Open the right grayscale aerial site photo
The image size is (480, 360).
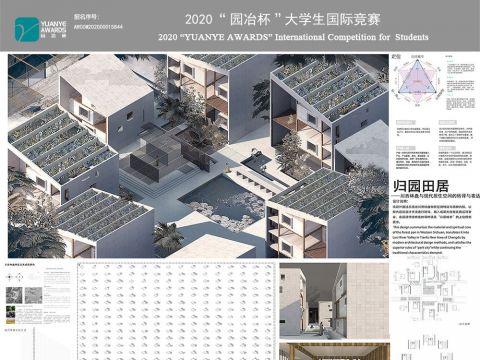34,295
